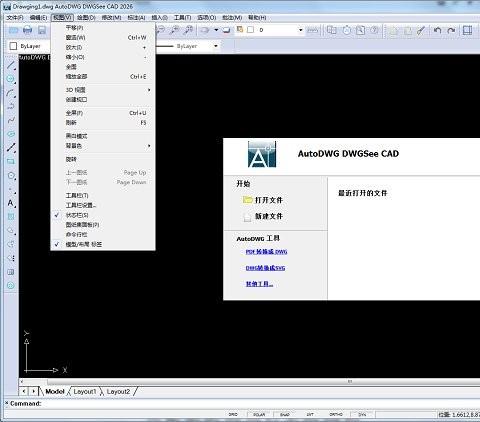
Task: Uncheck 模型/布局 标签 in the View menu
Action: coord(103,244)
